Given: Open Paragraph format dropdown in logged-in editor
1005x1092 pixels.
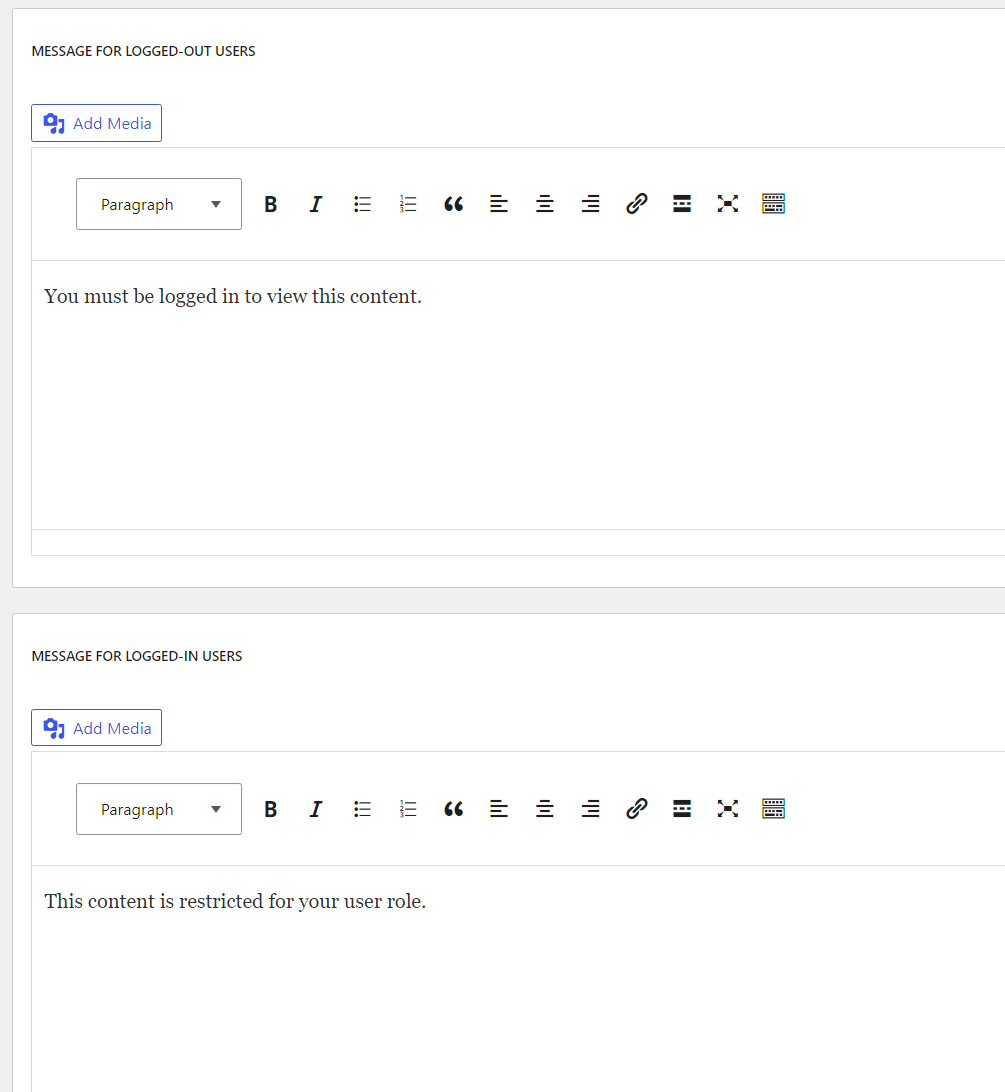Looking at the screenshot, I should [x=159, y=809].
